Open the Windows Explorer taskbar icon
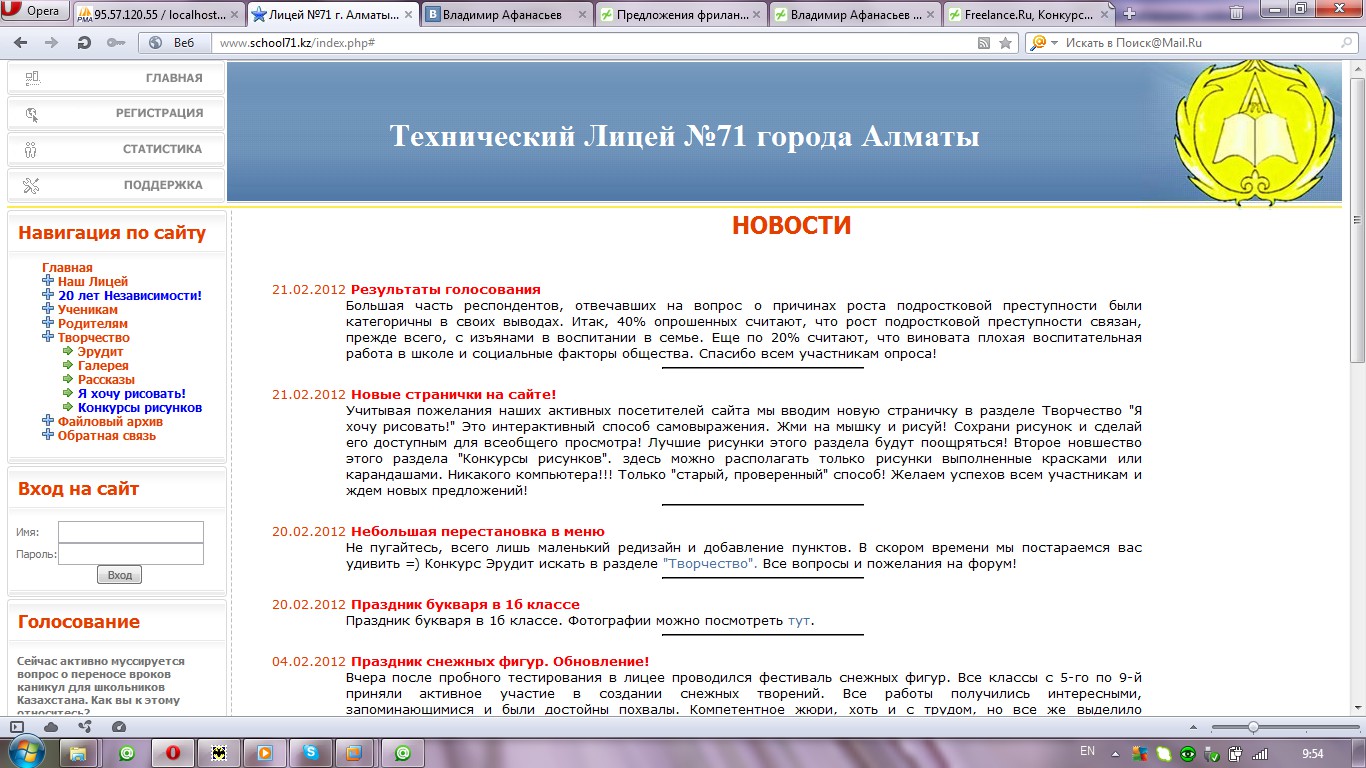The height and width of the screenshot is (768, 1366). (78, 752)
